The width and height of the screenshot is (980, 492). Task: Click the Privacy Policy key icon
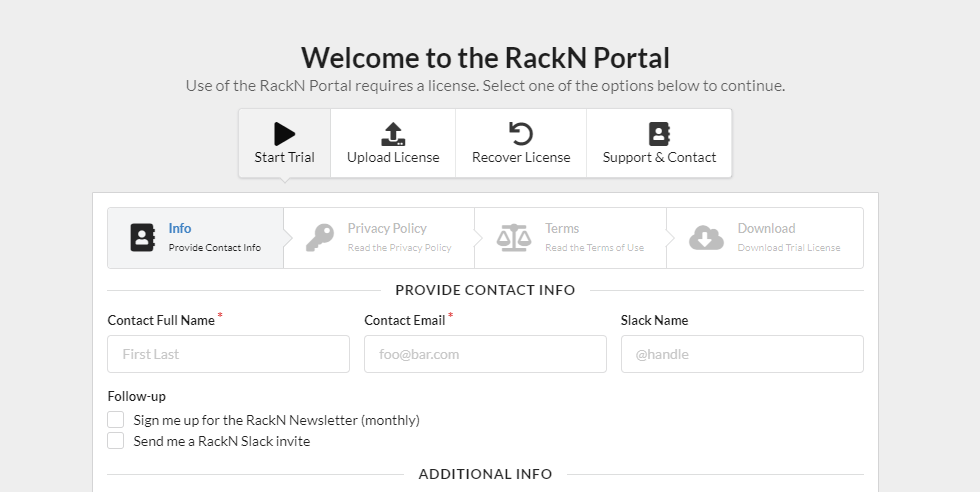coord(320,238)
